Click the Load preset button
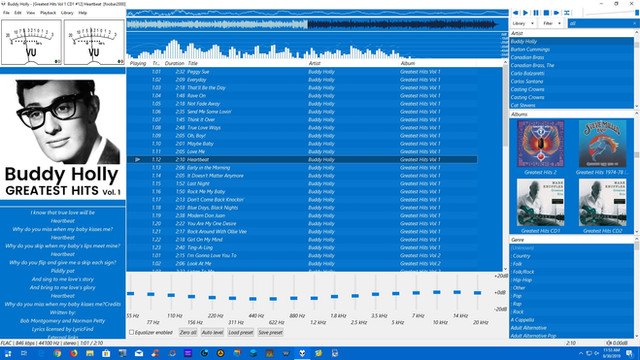 point(241,333)
